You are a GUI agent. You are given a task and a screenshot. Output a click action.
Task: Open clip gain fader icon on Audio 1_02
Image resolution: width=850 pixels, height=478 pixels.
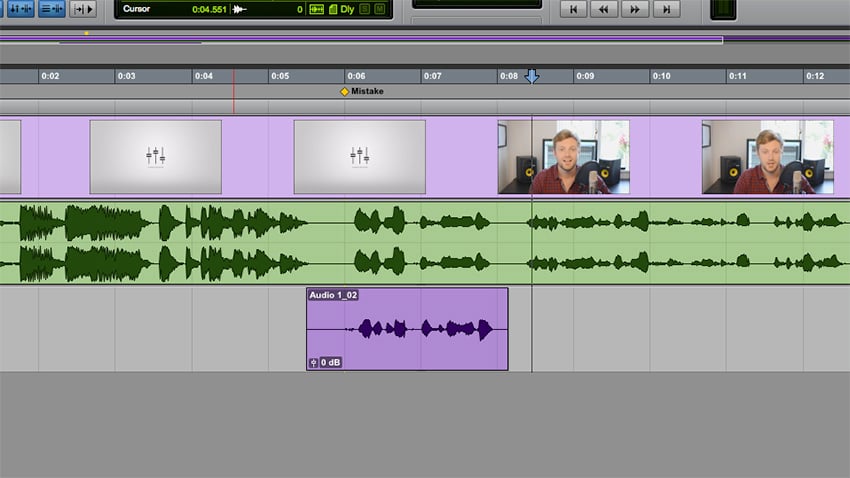313,363
